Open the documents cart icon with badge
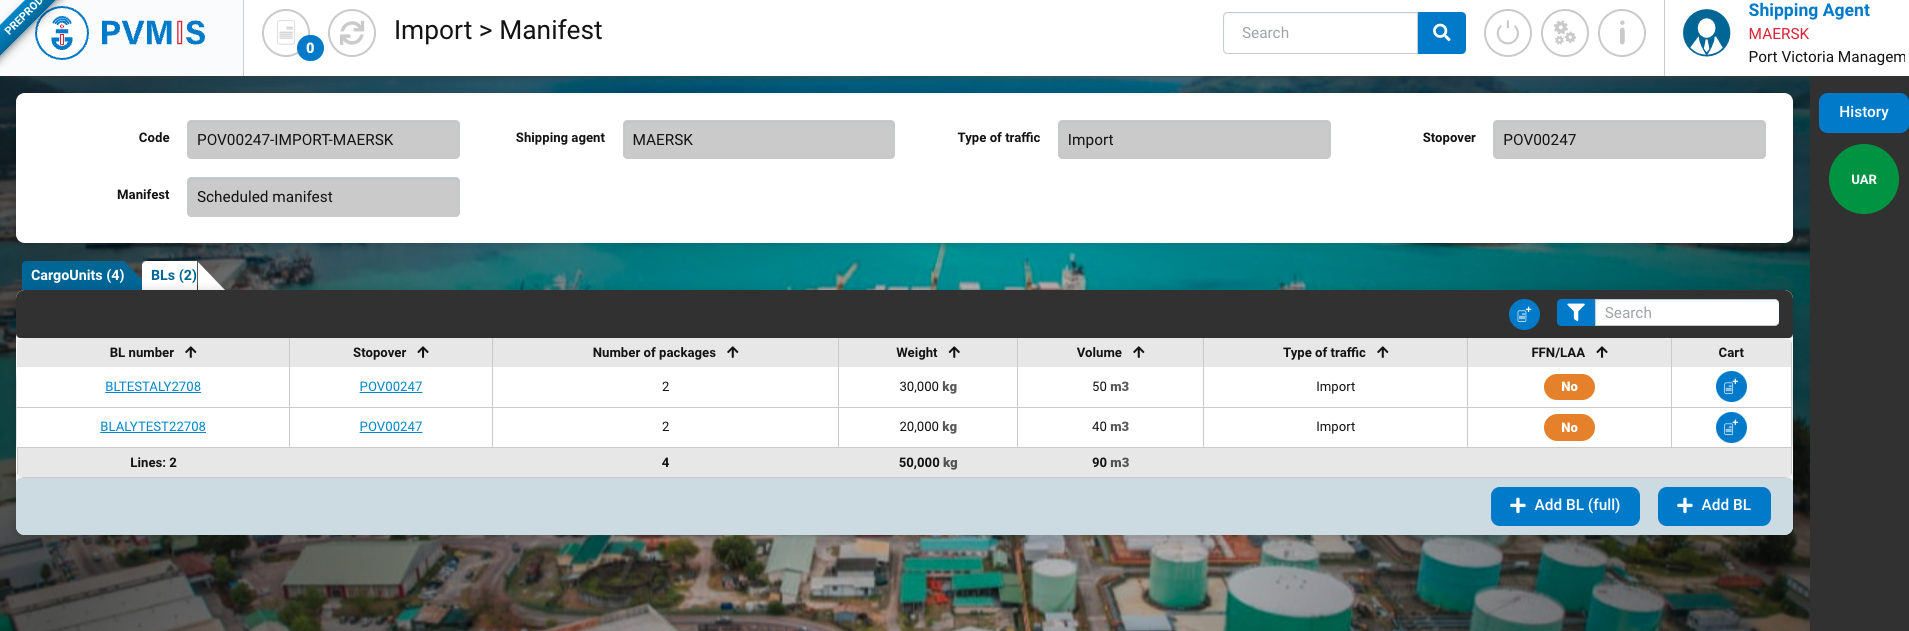Screen dimensions: 1909x631 click(x=287, y=33)
